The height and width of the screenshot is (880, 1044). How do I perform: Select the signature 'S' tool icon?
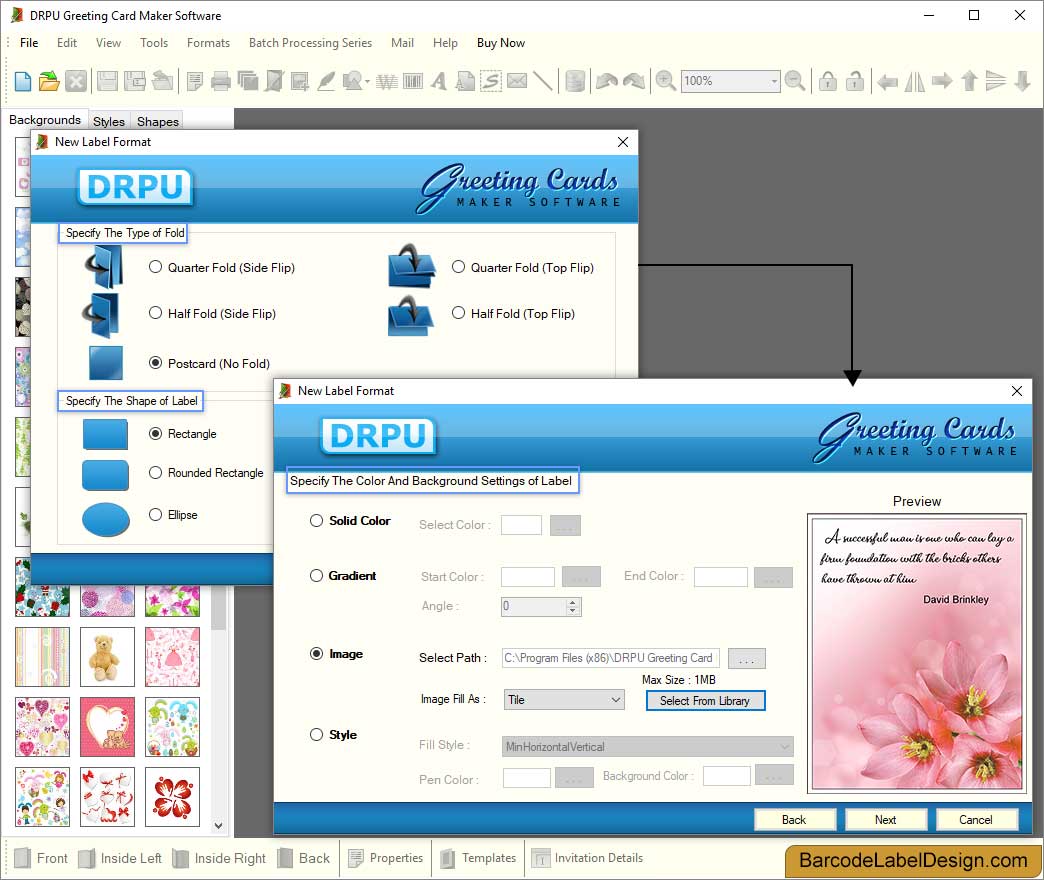tap(491, 81)
